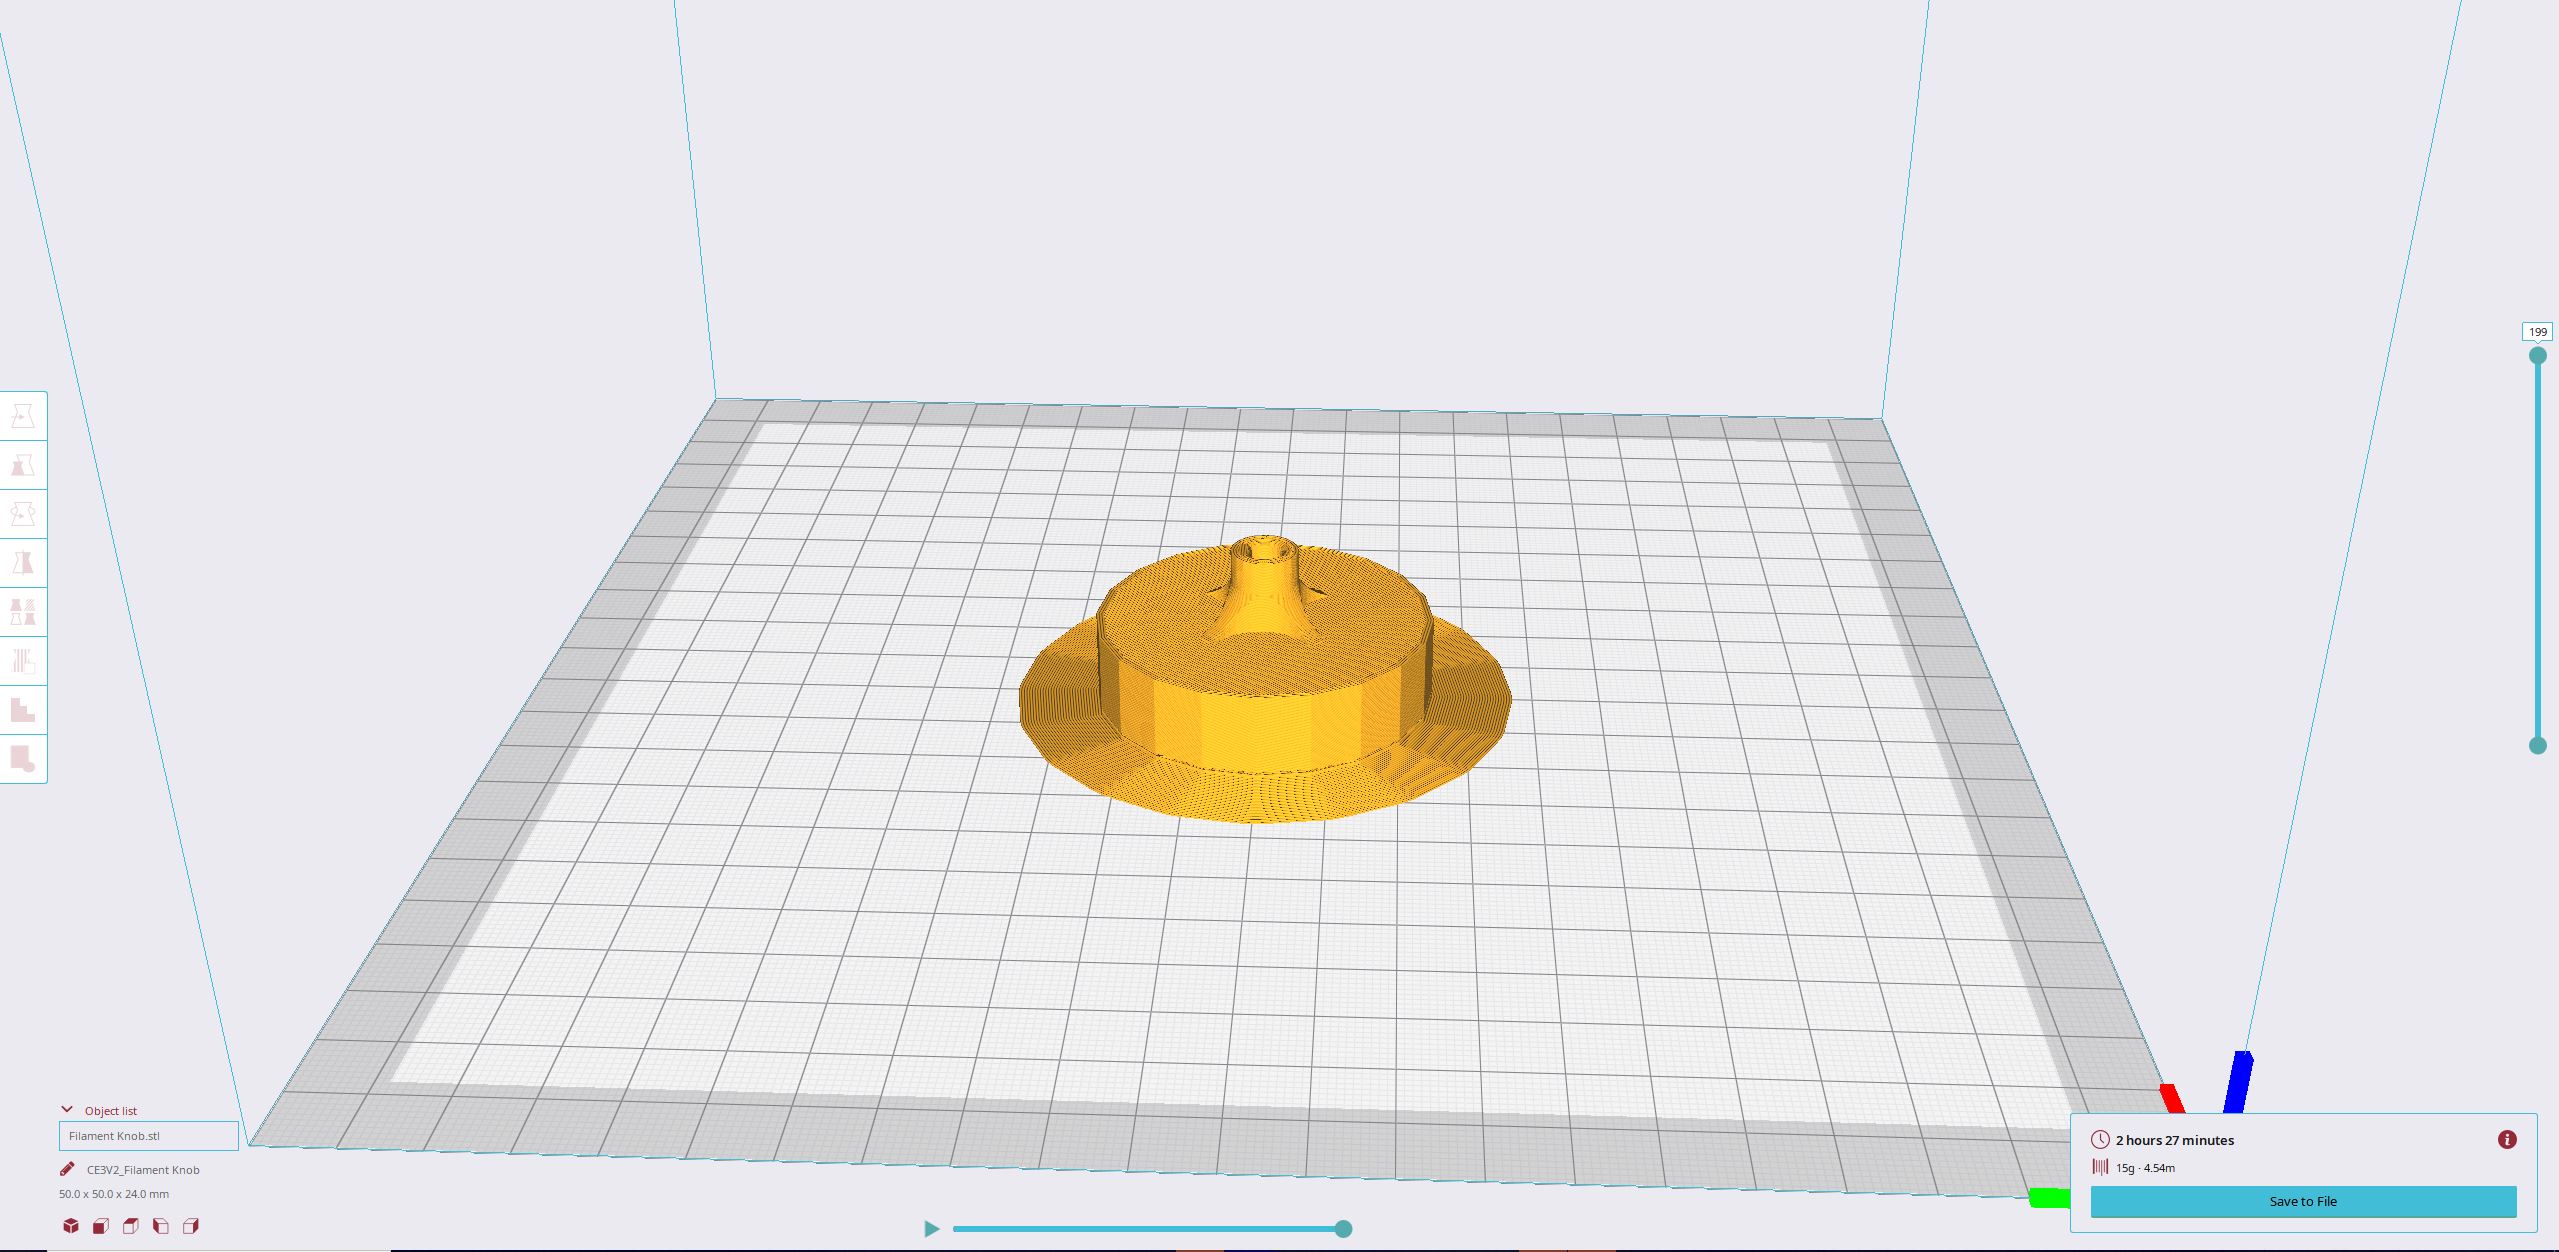Viewport: 2559px width, 1252px height.
Task: Click the layer number box showing 199
Action: pyautogui.click(x=2536, y=330)
